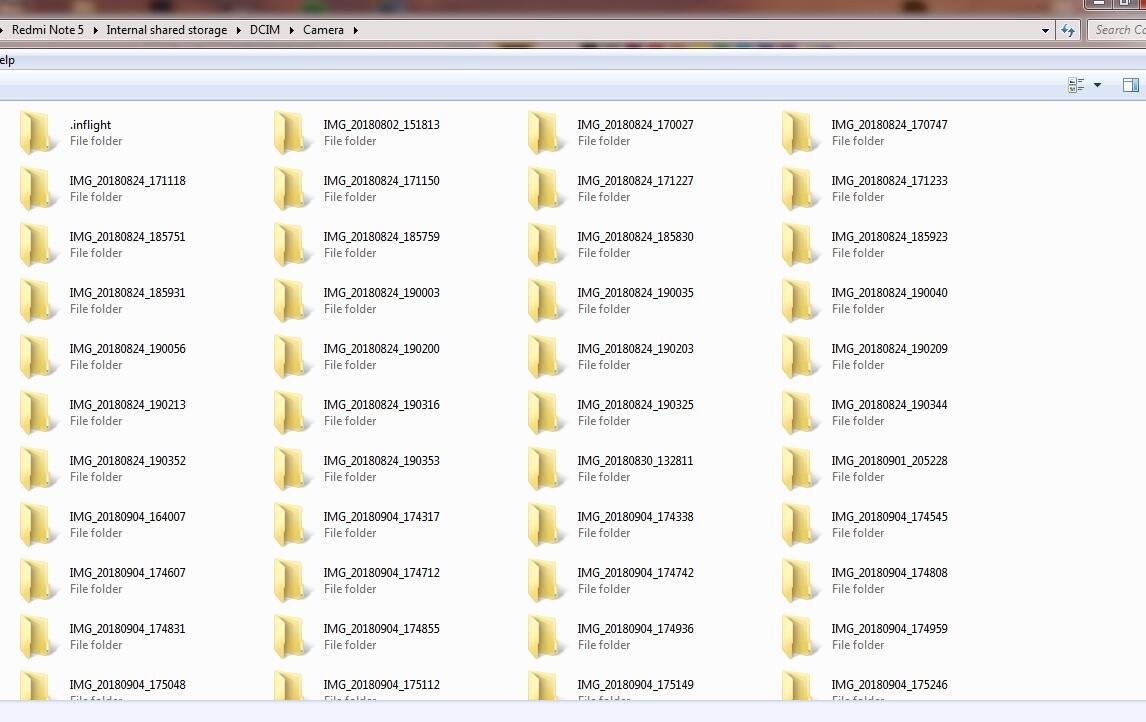The image size is (1146, 722).
Task: Select IMG_20180904_174959 folder label
Action: point(889,629)
